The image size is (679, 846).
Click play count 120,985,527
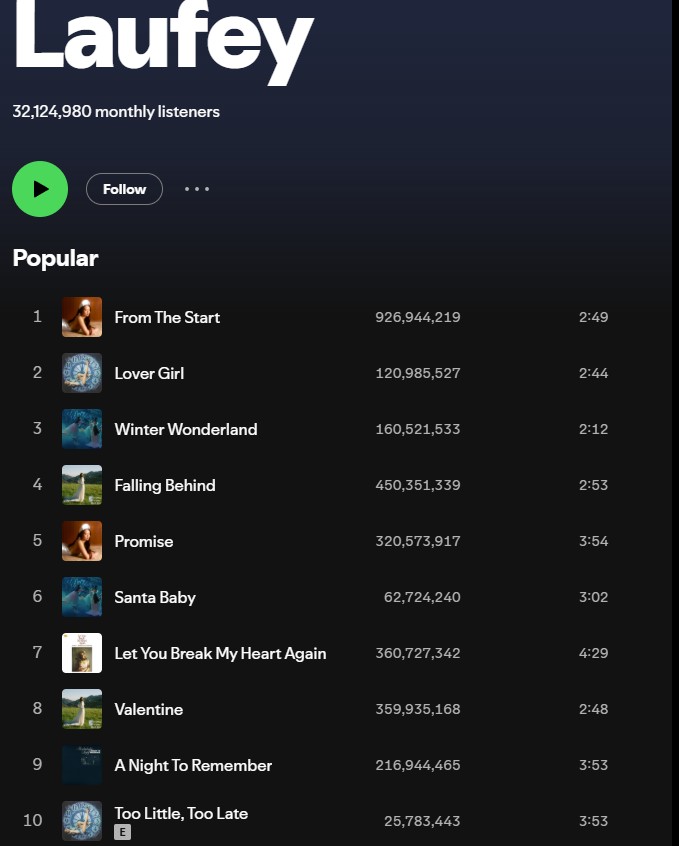(418, 373)
